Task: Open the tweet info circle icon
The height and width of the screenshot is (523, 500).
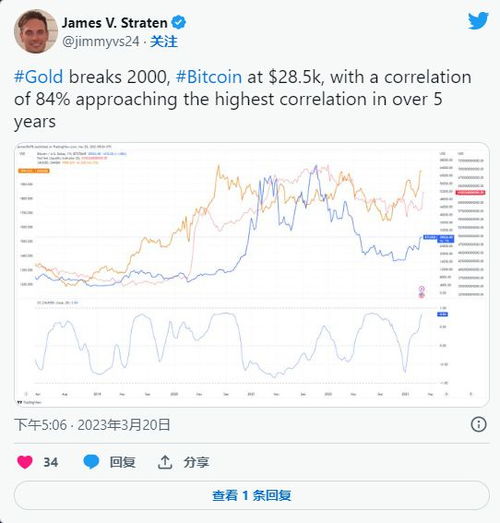Action: tap(478, 424)
